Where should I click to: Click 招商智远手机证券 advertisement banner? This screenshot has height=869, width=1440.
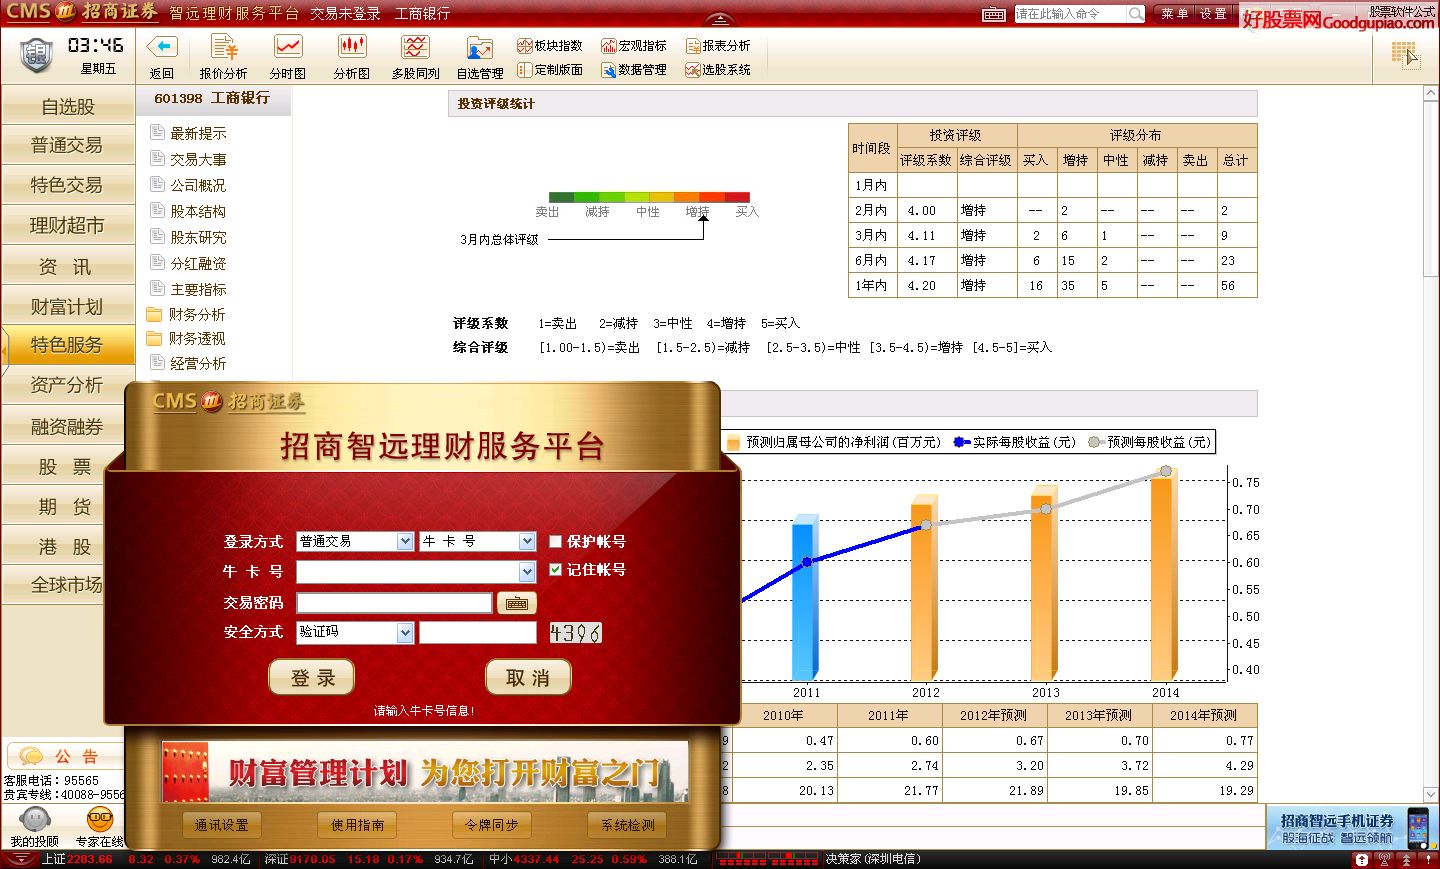pos(1348,828)
